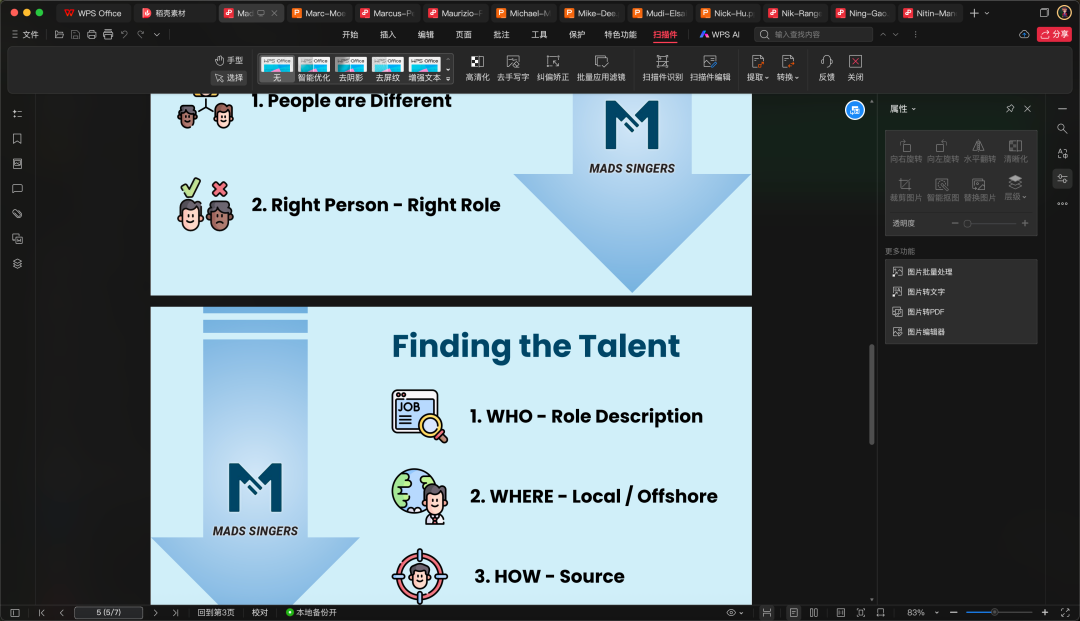Click the print icon in quick toolbar

point(92,34)
